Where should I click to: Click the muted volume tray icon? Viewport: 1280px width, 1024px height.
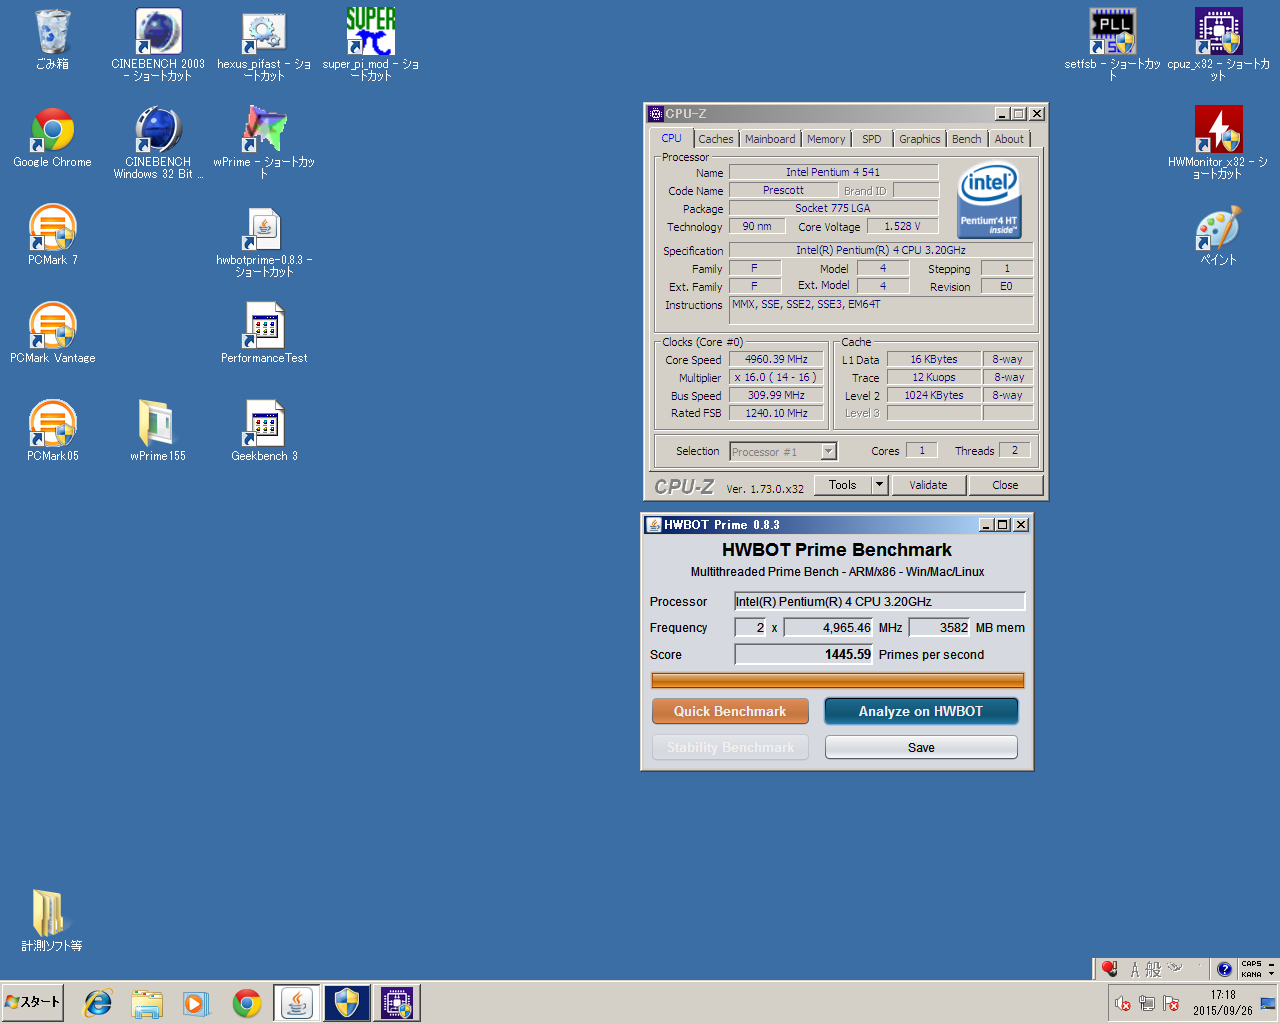[1122, 1004]
